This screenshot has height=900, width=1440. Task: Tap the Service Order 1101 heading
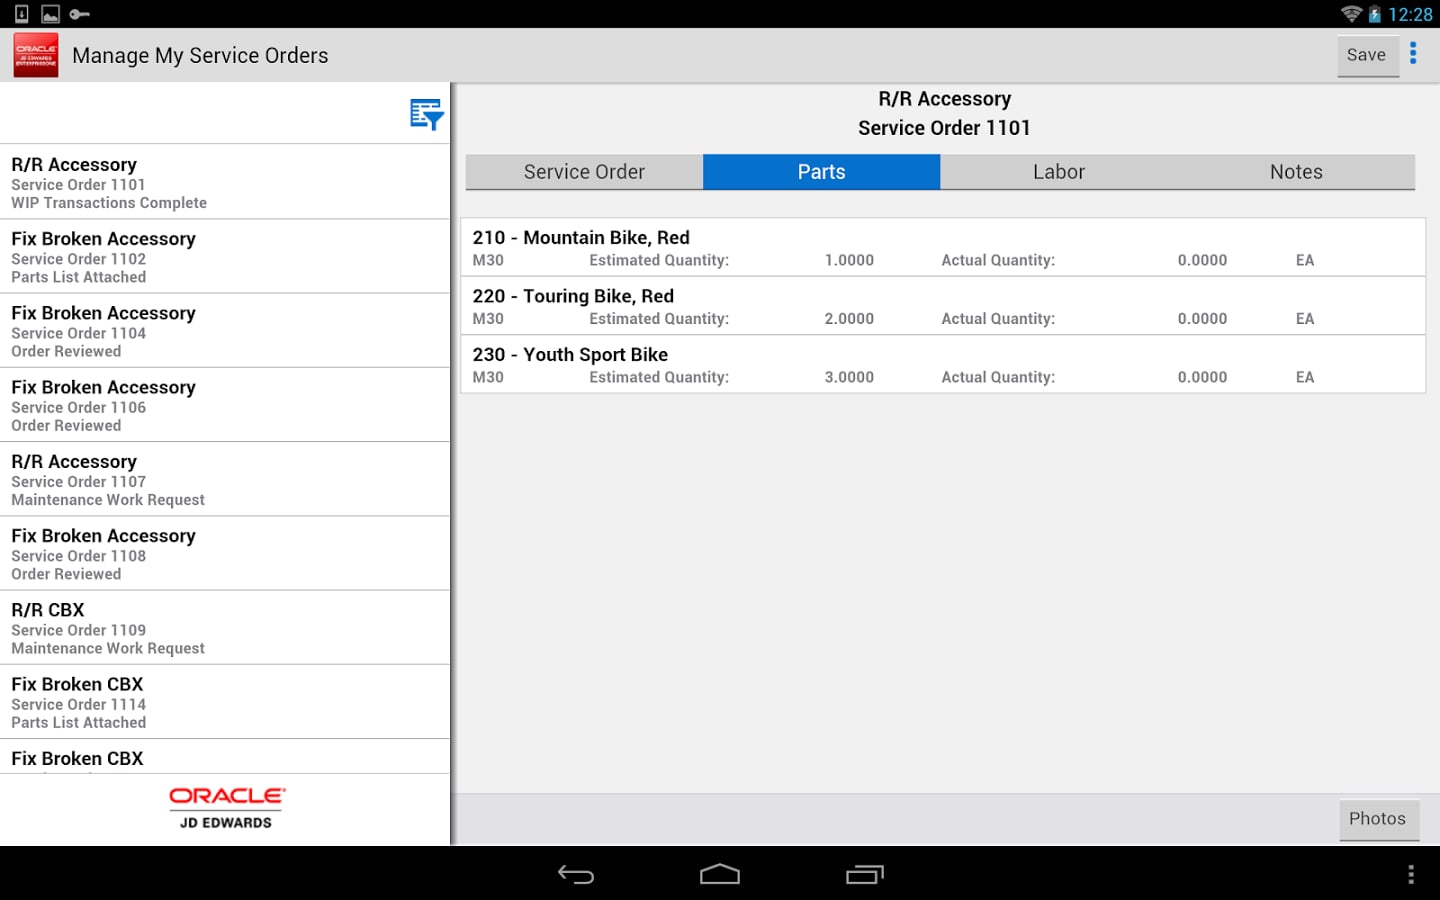[x=944, y=128]
